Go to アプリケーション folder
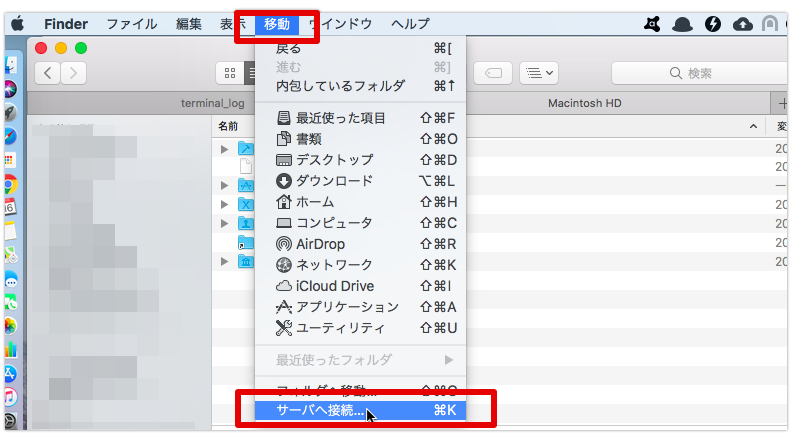The height and width of the screenshot is (436, 792). pos(361,307)
